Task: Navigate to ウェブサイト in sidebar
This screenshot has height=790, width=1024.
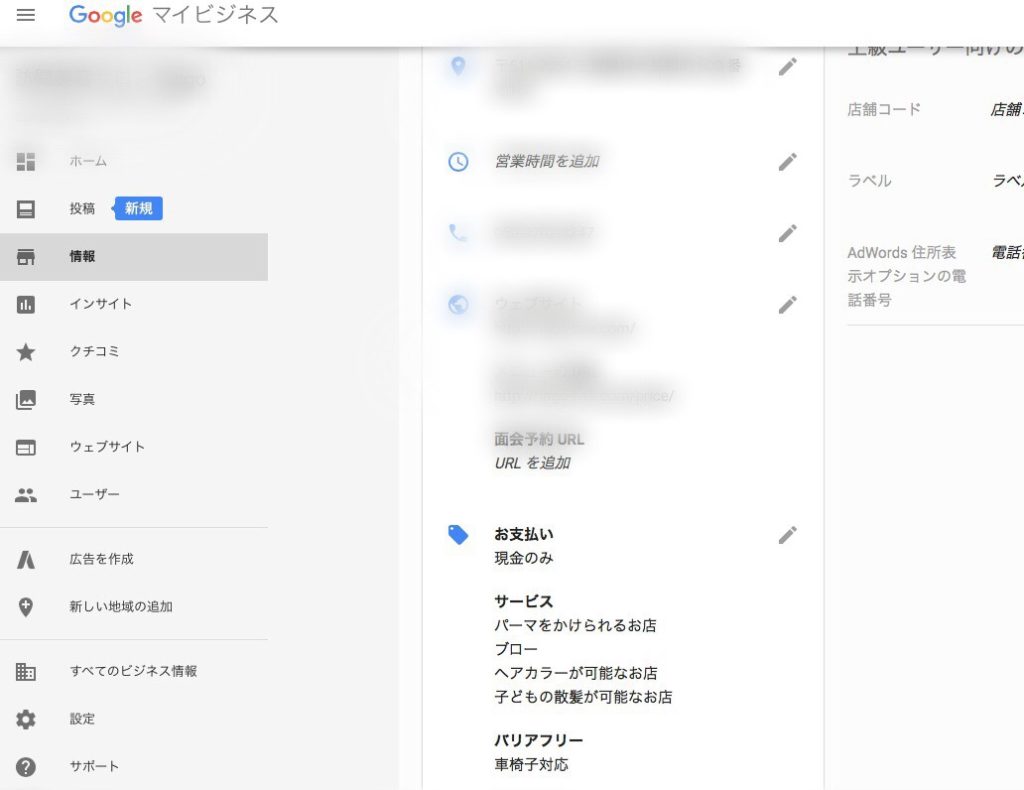Action: [106, 447]
